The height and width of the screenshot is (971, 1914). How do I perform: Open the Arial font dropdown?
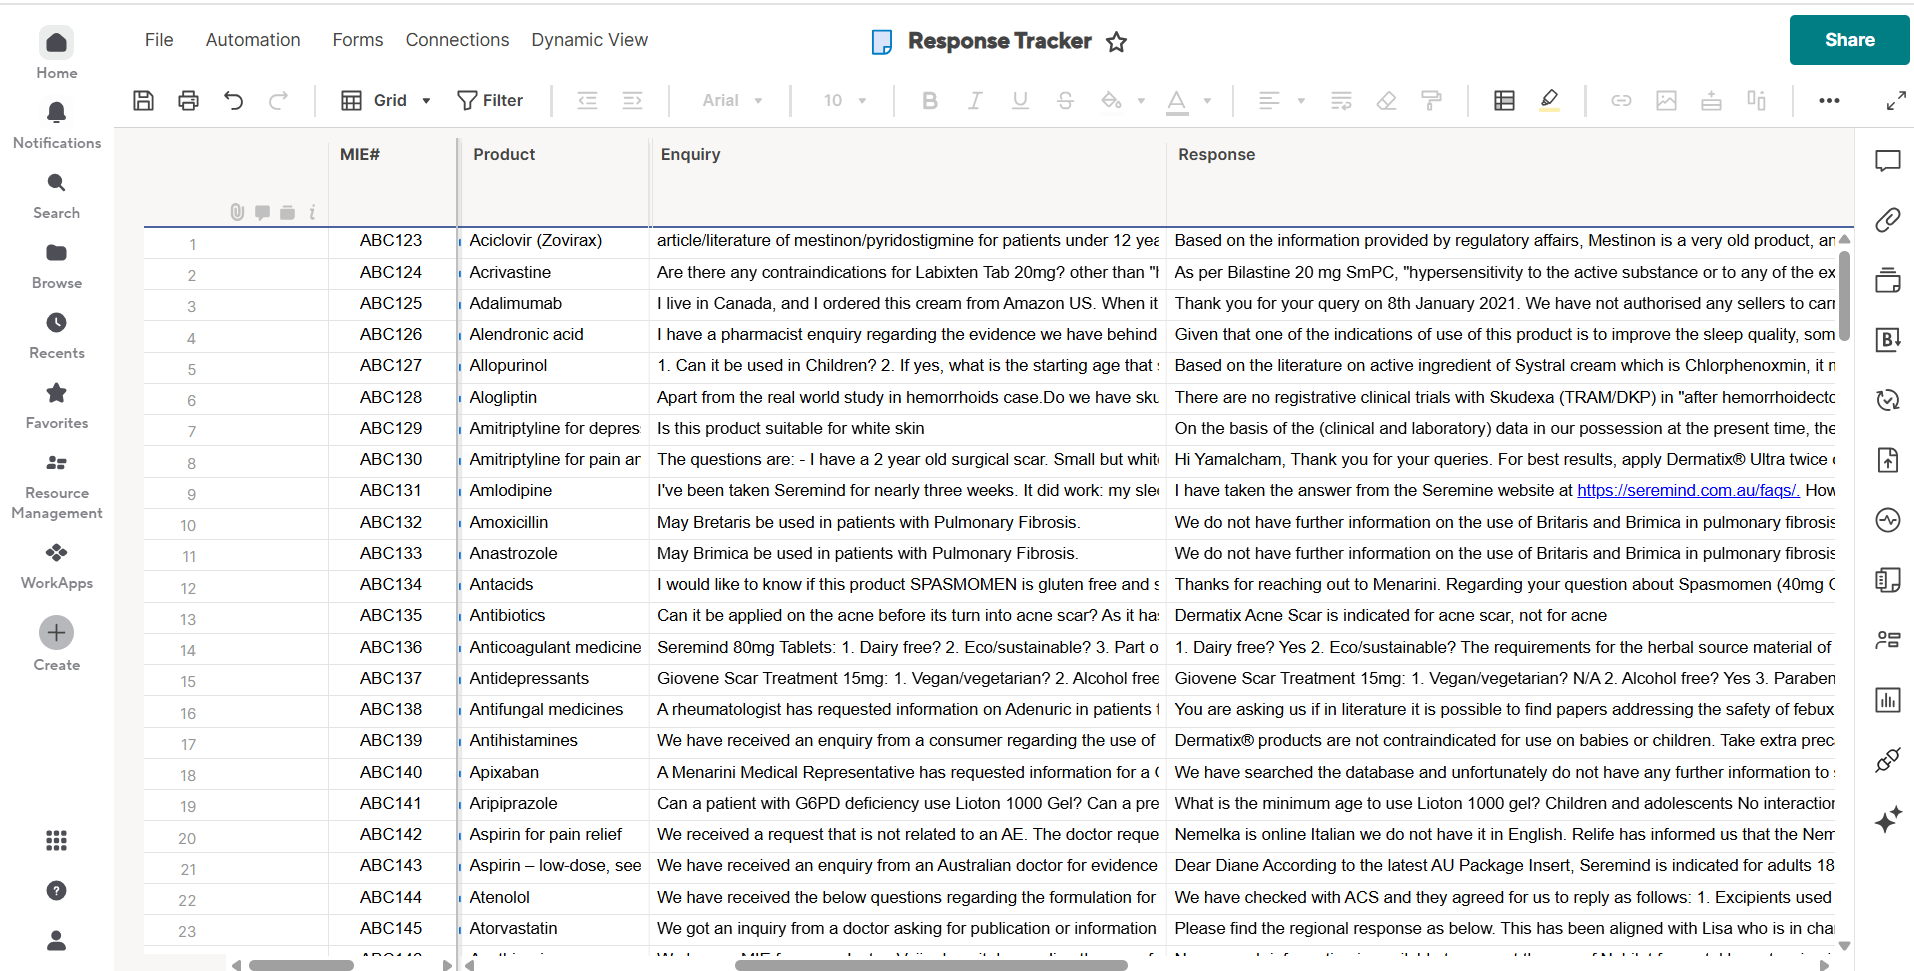(732, 100)
